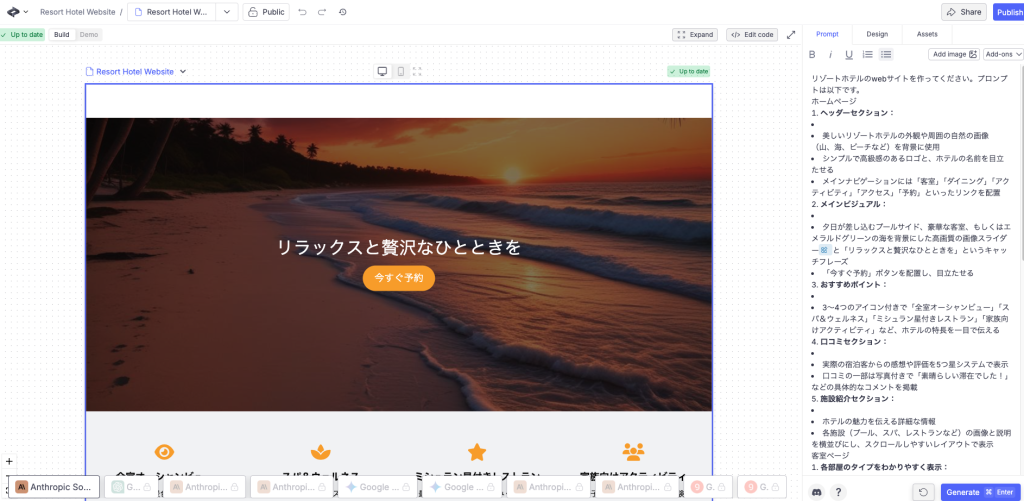The height and width of the screenshot is (501, 1024).
Task: Select the Anthropic browser tab at bottom
Action: [x=54, y=487]
